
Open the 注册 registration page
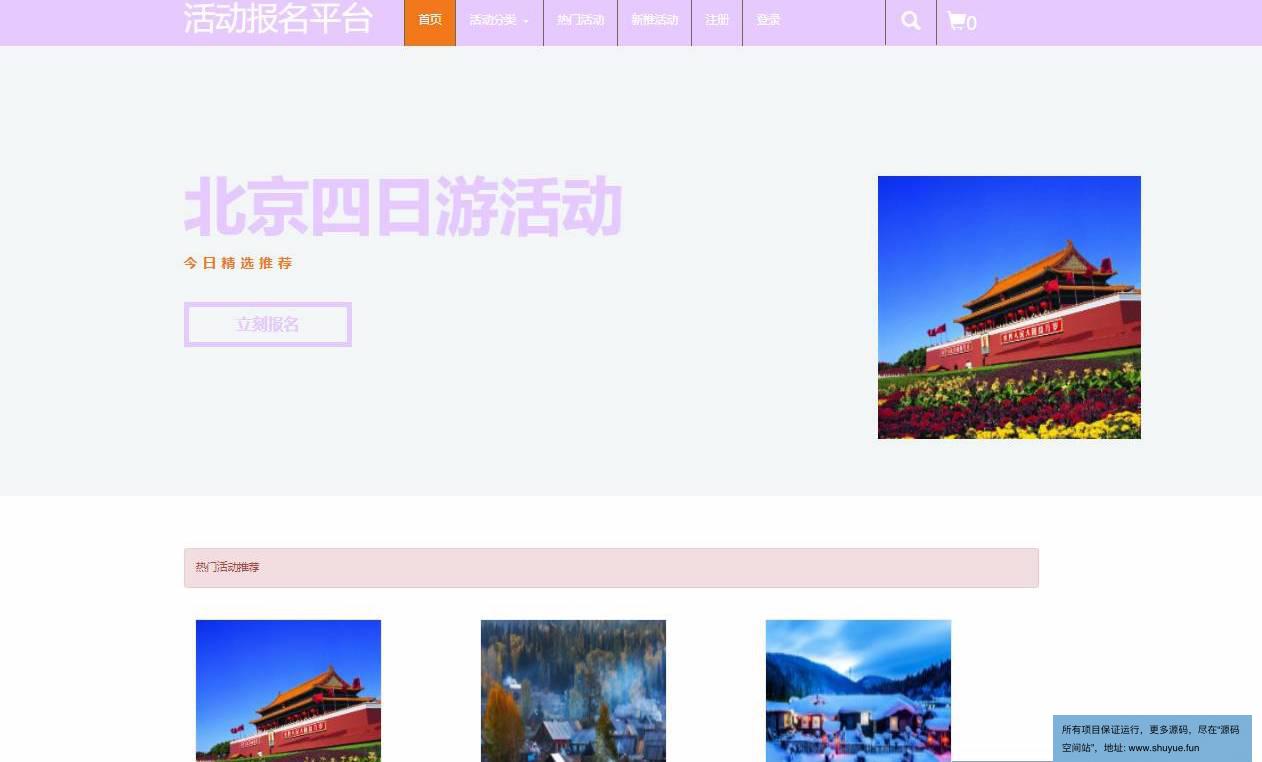click(x=717, y=21)
